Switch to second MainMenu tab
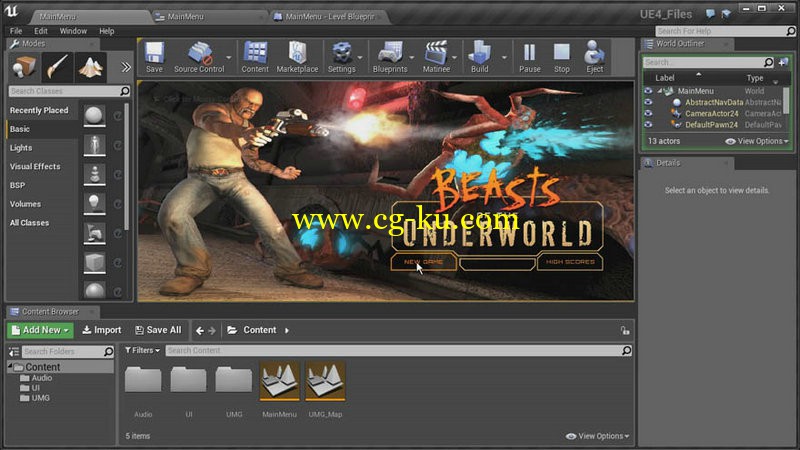Screen dimensions: 800x450 pos(208,16)
